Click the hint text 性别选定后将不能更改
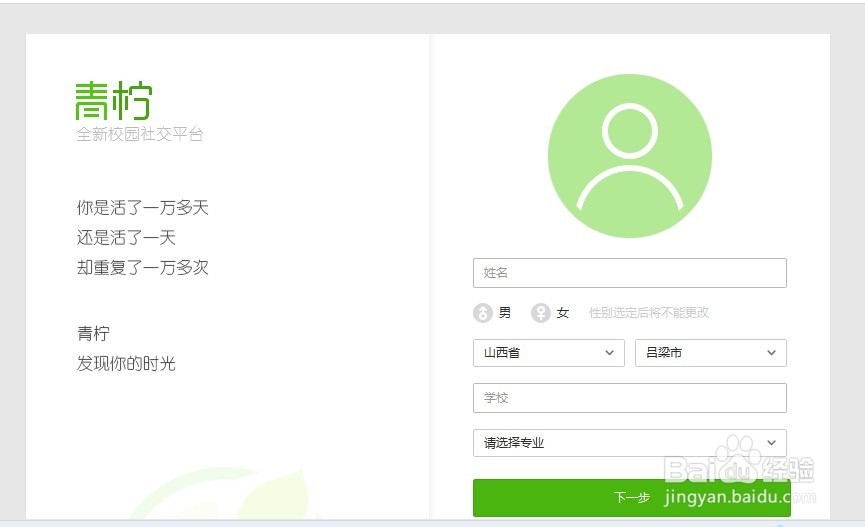865x527 pixels. [x=649, y=313]
